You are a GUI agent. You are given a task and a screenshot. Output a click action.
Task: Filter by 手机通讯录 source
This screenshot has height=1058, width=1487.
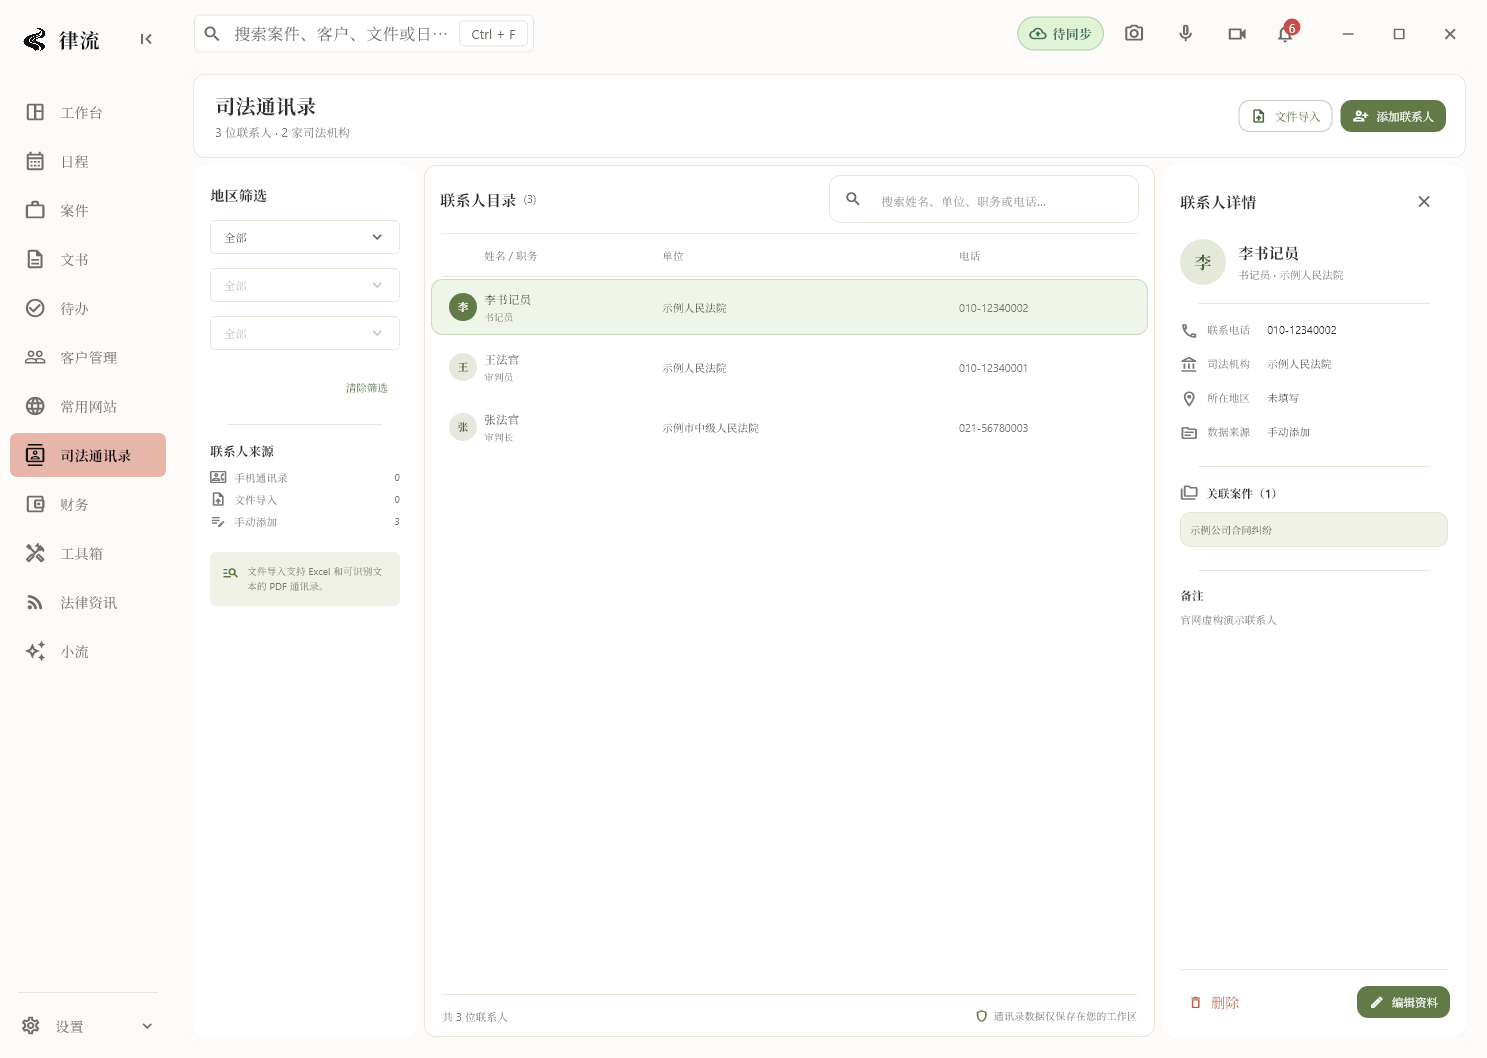coord(305,478)
